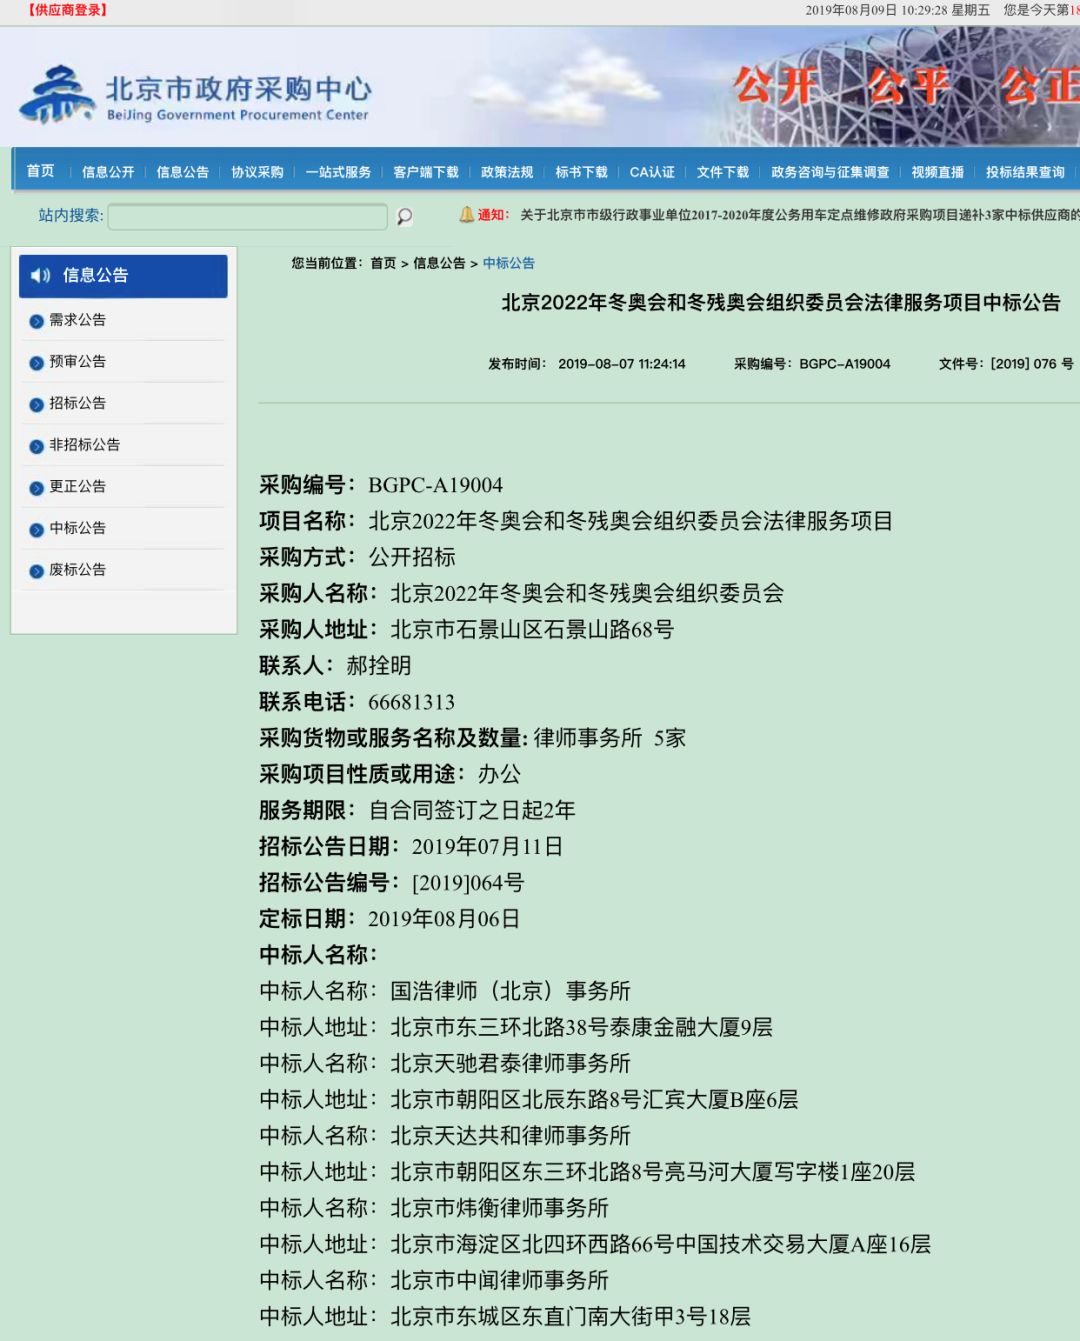Click 中标公告 in the breadcrumb
Screen dimensions: 1080x1341
point(509,263)
